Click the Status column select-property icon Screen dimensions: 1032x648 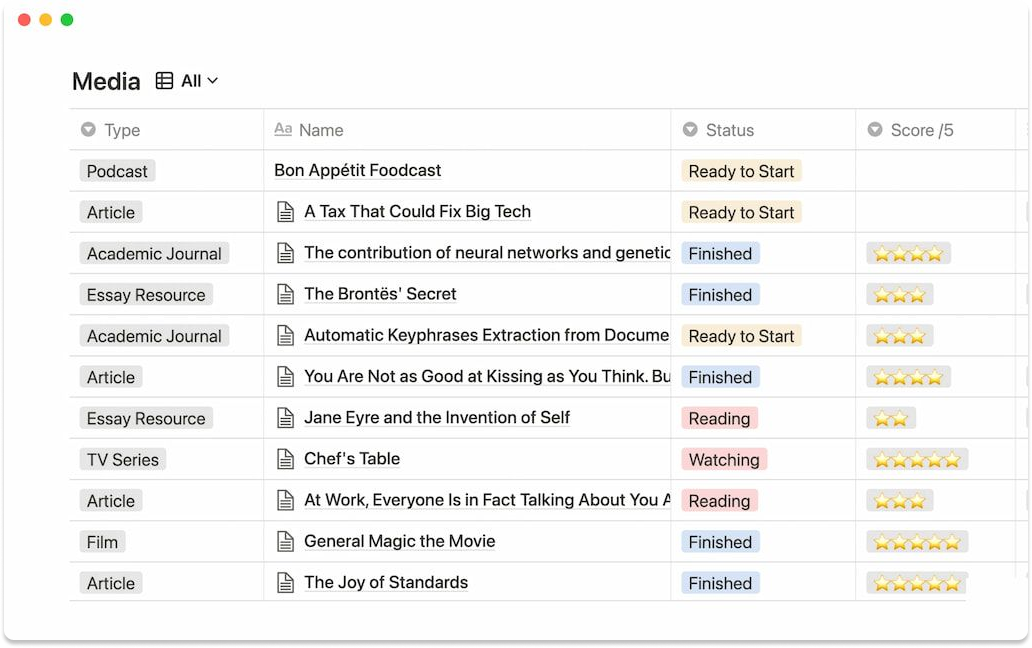pos(689,130)
